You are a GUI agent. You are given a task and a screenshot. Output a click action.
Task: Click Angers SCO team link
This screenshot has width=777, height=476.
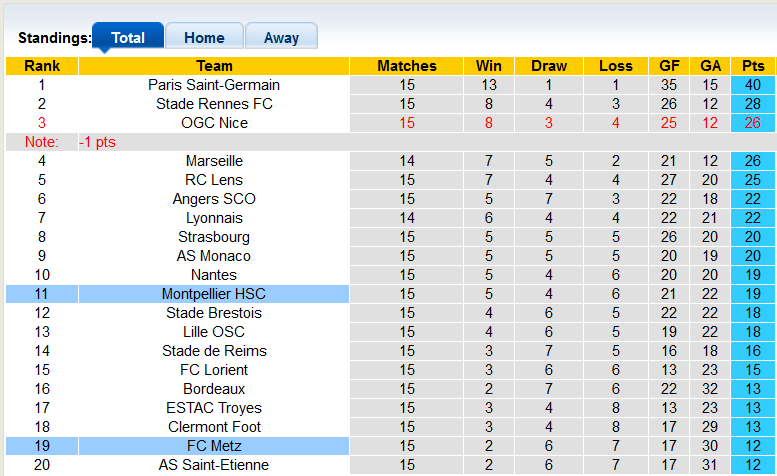tap(214, 199)
